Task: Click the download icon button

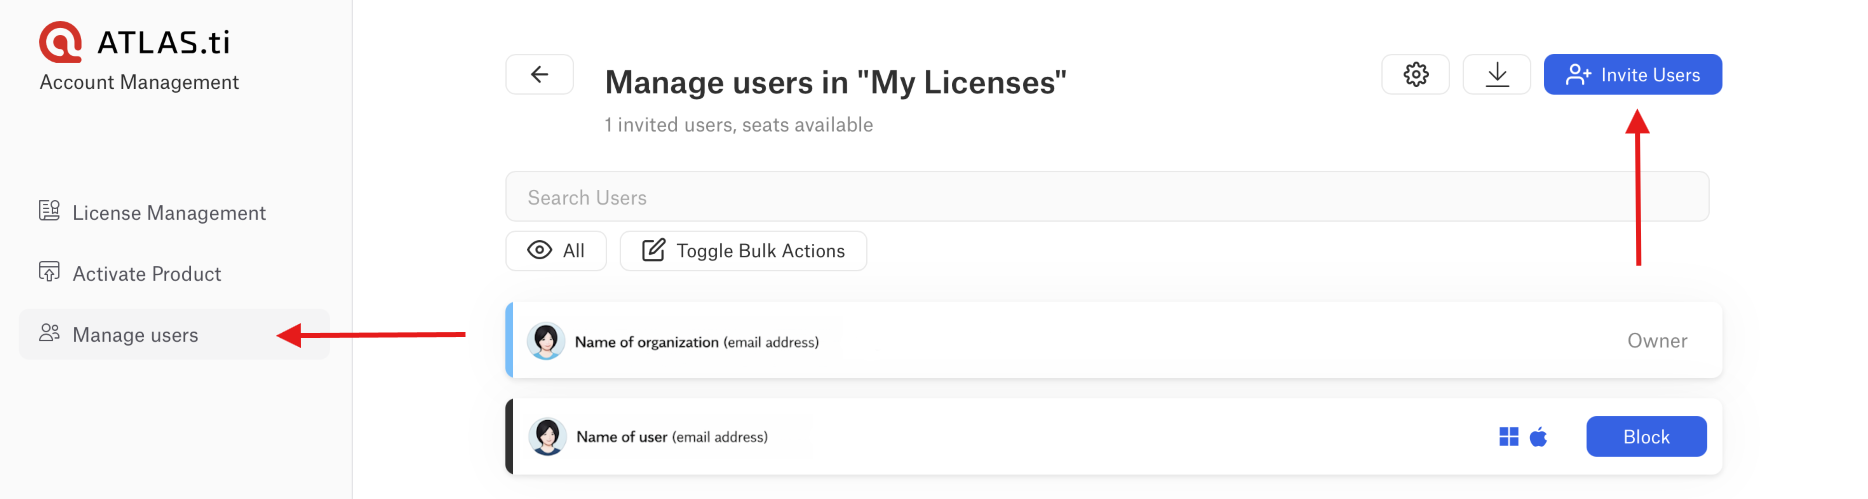Action: 1496,74
